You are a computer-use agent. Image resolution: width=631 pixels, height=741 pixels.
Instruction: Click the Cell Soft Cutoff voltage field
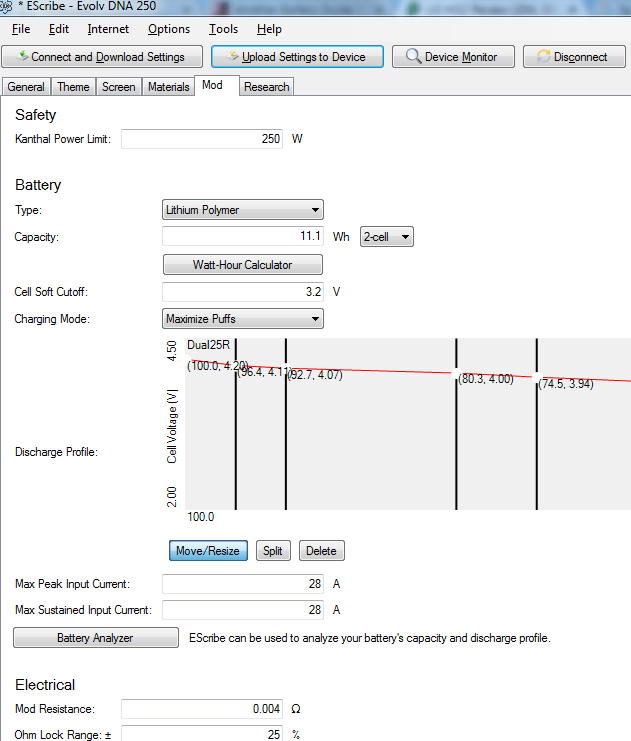[x=243, y=292]
